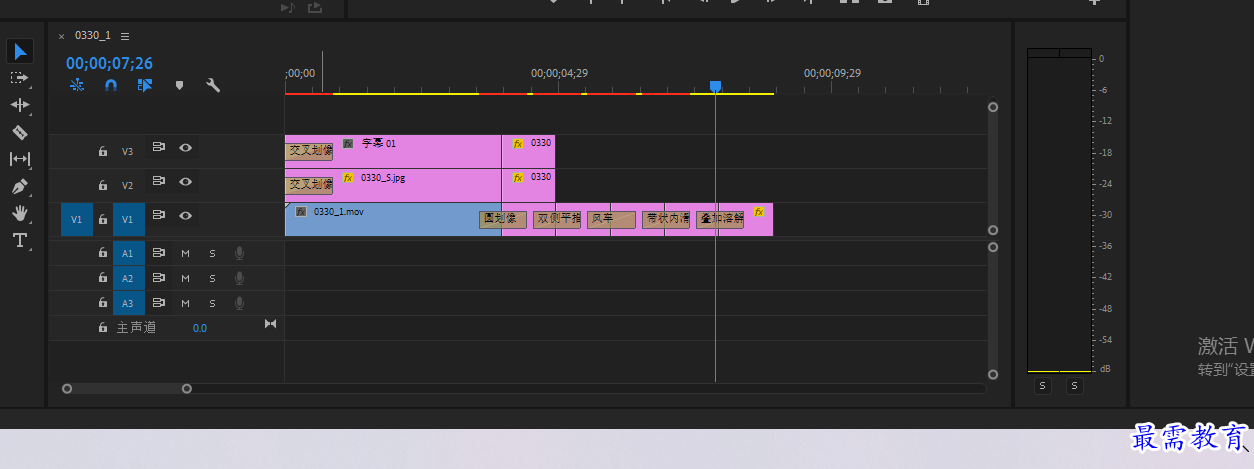Screen dimensions: 1254x469
Task: Select the Hand tool
Action: point(20,213)
